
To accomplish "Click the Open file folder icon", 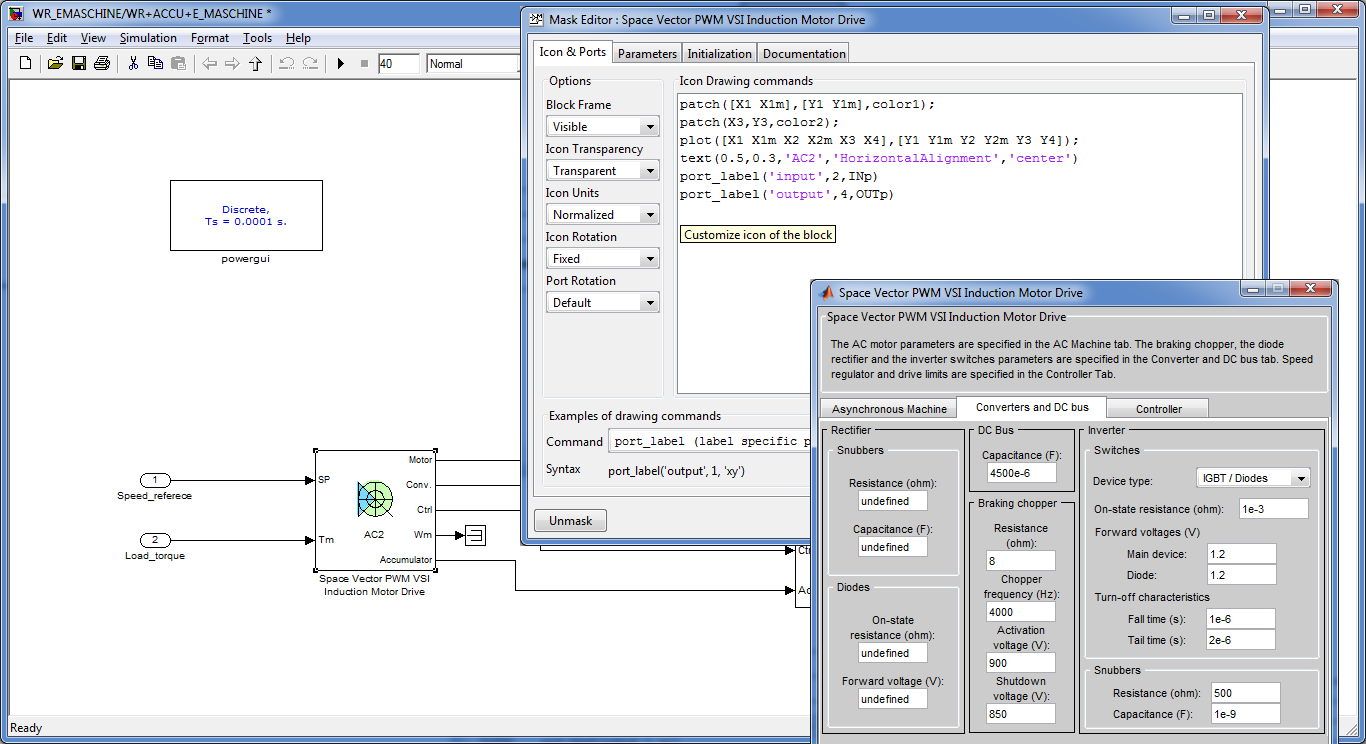I will tap(55, 63).
